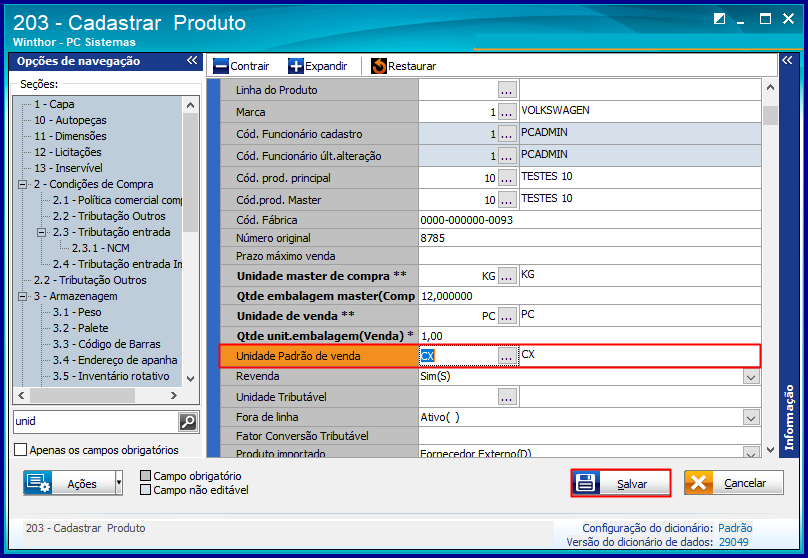
Task: Select 12 - Licitações section
Action: pos(68,152)
